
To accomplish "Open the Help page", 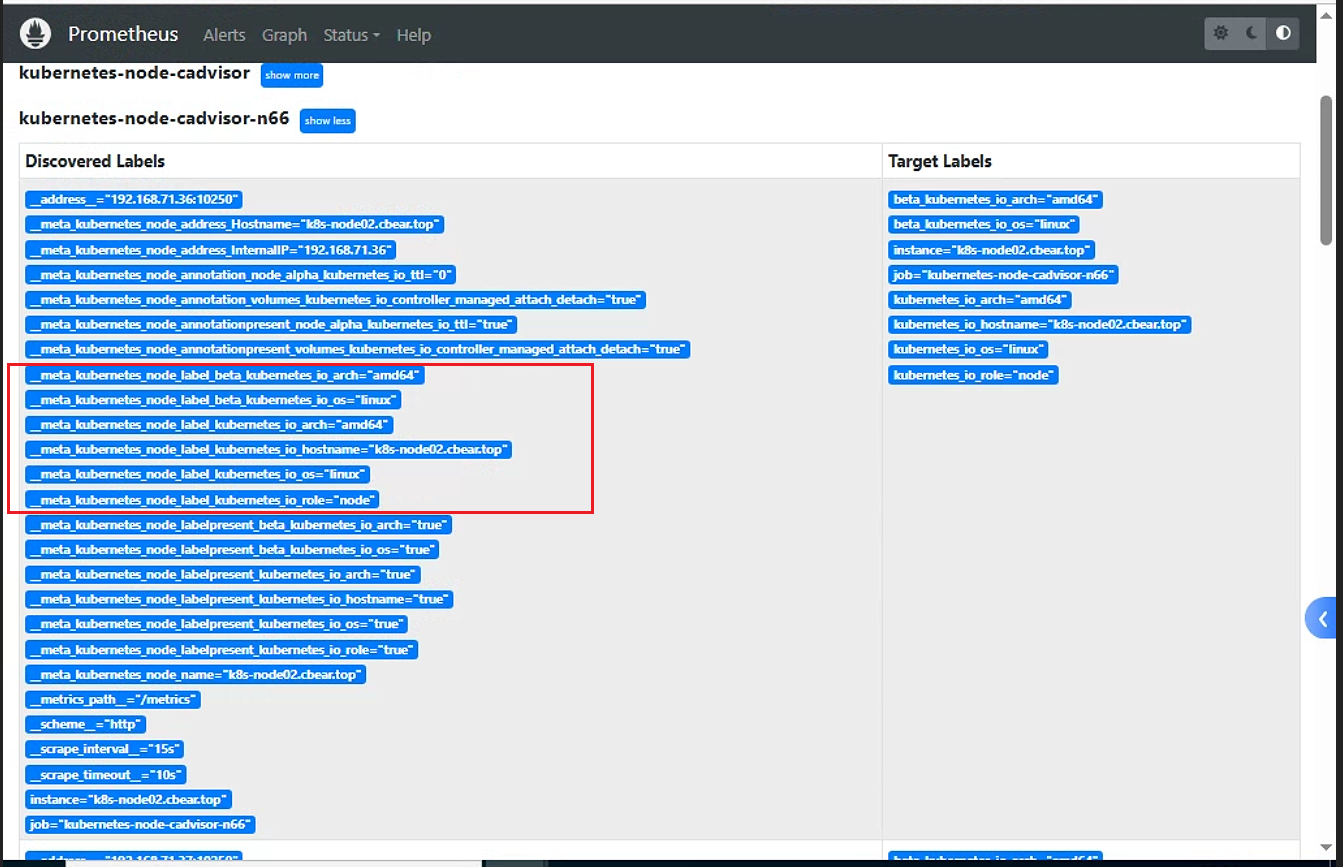I will 413,35.
